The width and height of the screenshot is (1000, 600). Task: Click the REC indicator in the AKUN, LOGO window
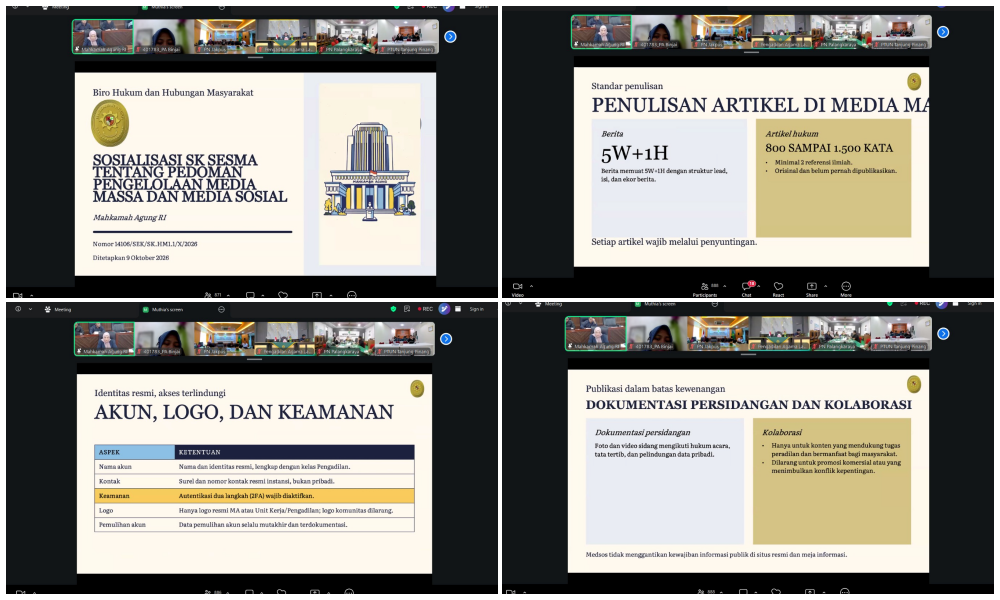tap(425, 309)
